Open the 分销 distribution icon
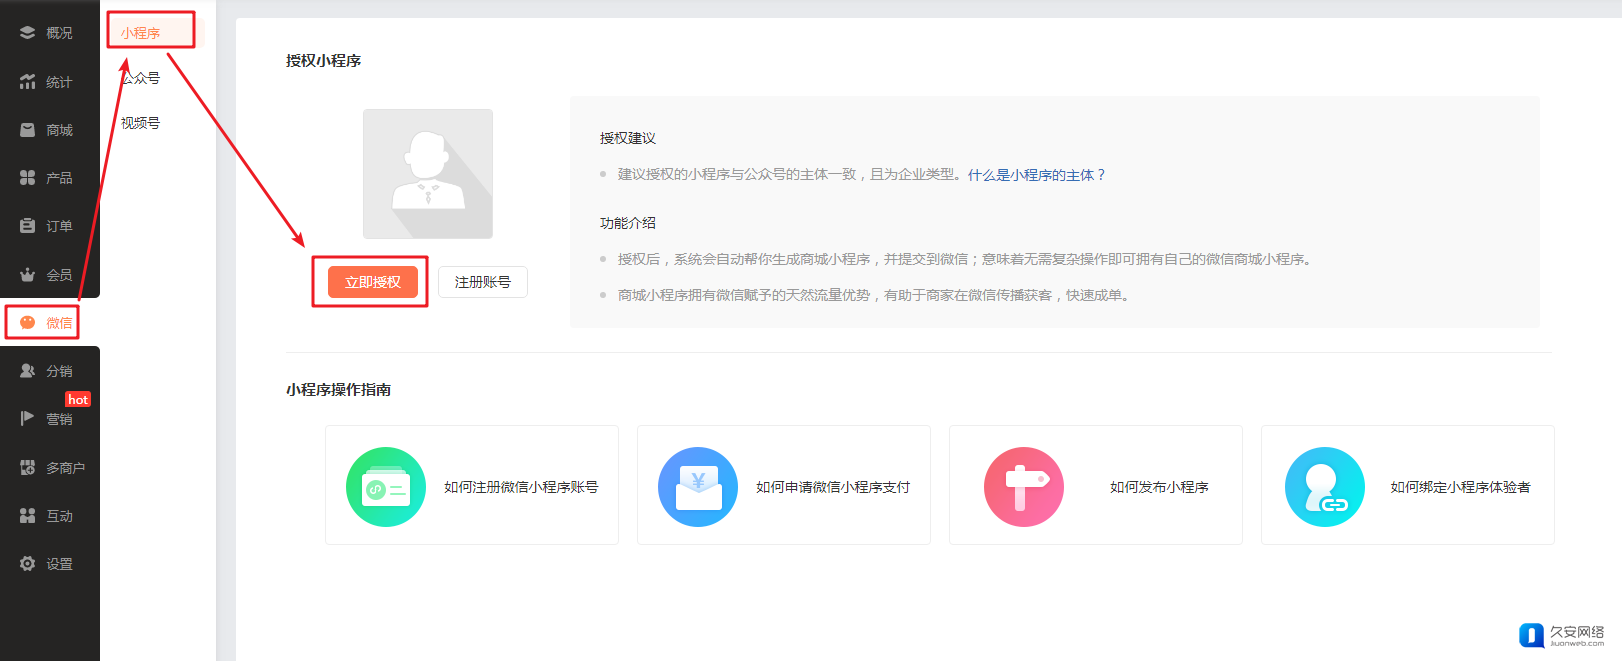The height and width of the screenshot is (661, 1622). 27,371
